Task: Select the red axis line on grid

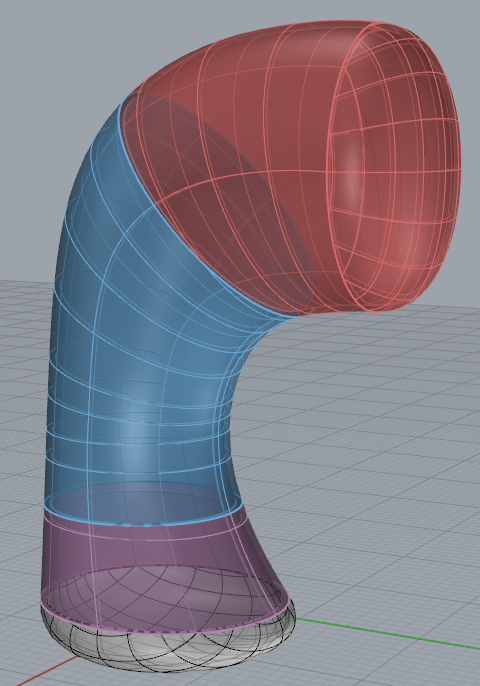Action: tap(46, 670)
